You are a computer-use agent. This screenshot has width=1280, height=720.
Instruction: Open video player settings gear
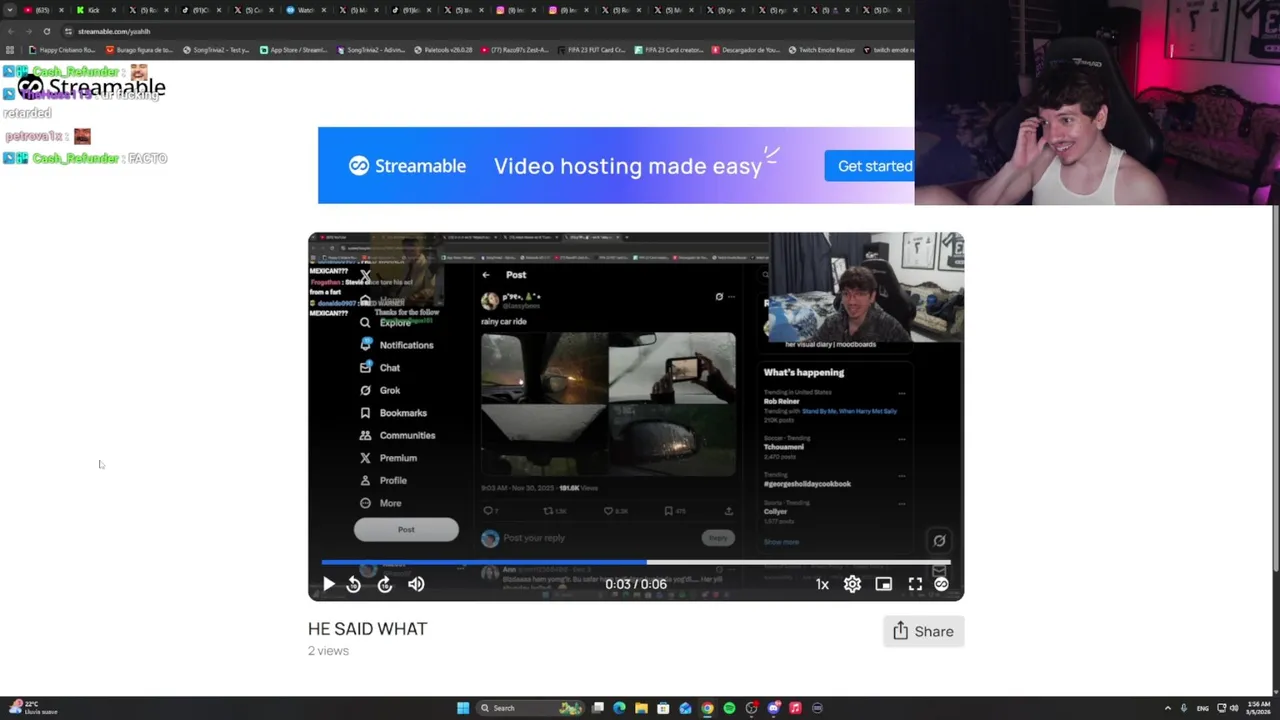tap(852, 584)
